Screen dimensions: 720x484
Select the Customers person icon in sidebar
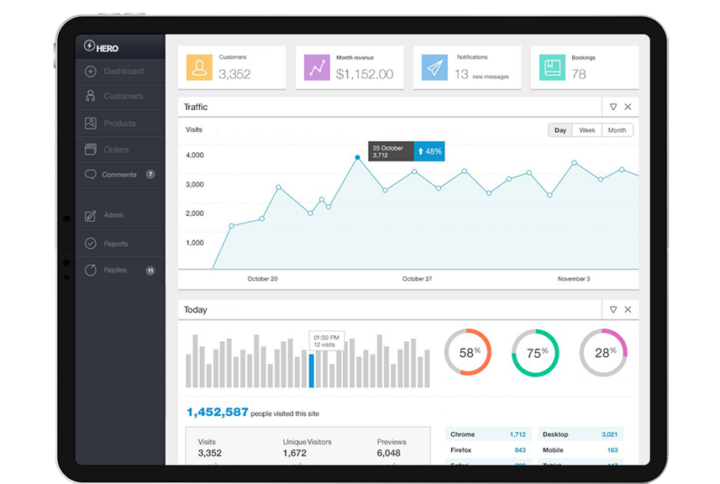90,96
